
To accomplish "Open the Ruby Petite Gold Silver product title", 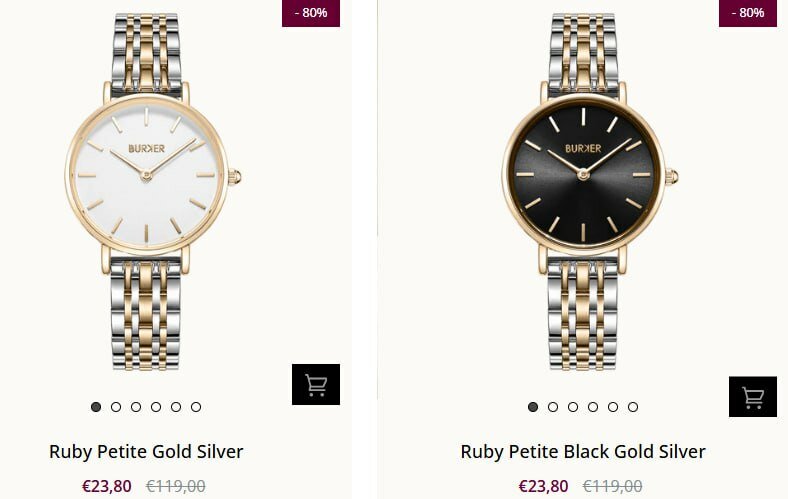I will 146,452.
